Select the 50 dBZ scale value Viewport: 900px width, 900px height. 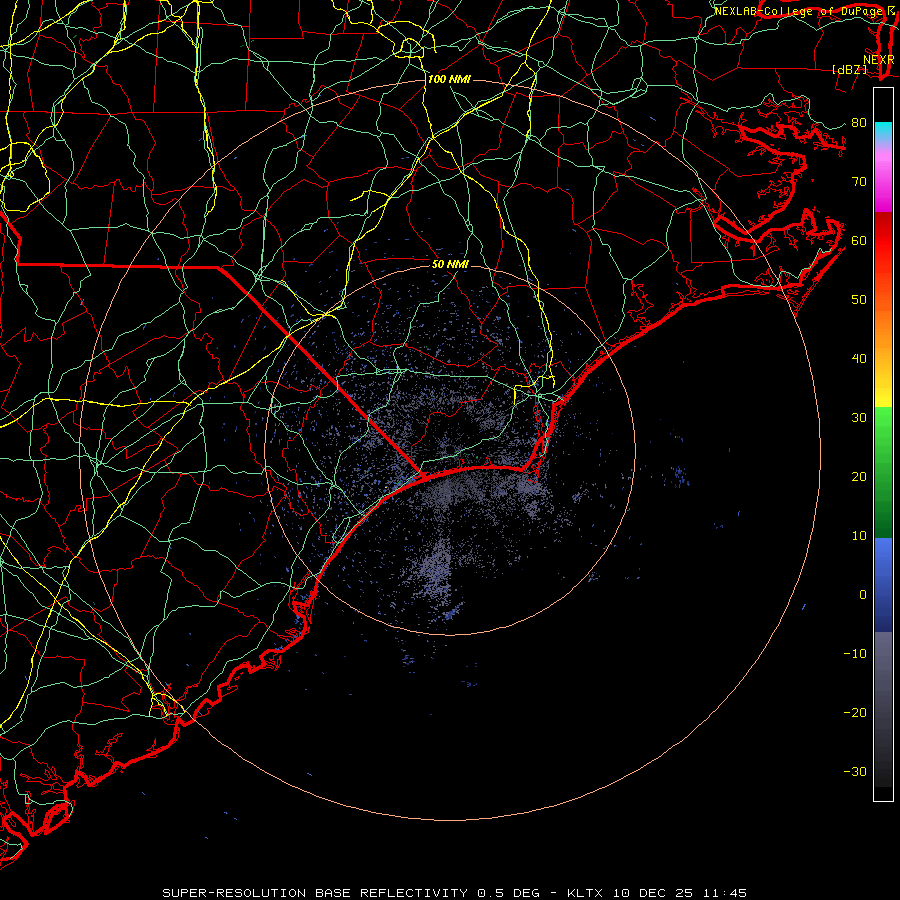click(859, 300)
